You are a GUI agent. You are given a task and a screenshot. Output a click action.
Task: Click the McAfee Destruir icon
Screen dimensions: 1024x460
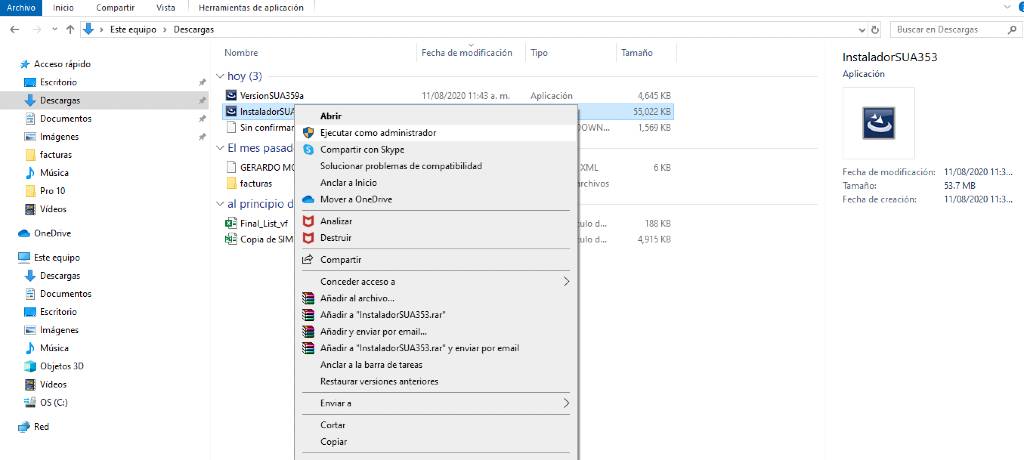pos(309,238)
